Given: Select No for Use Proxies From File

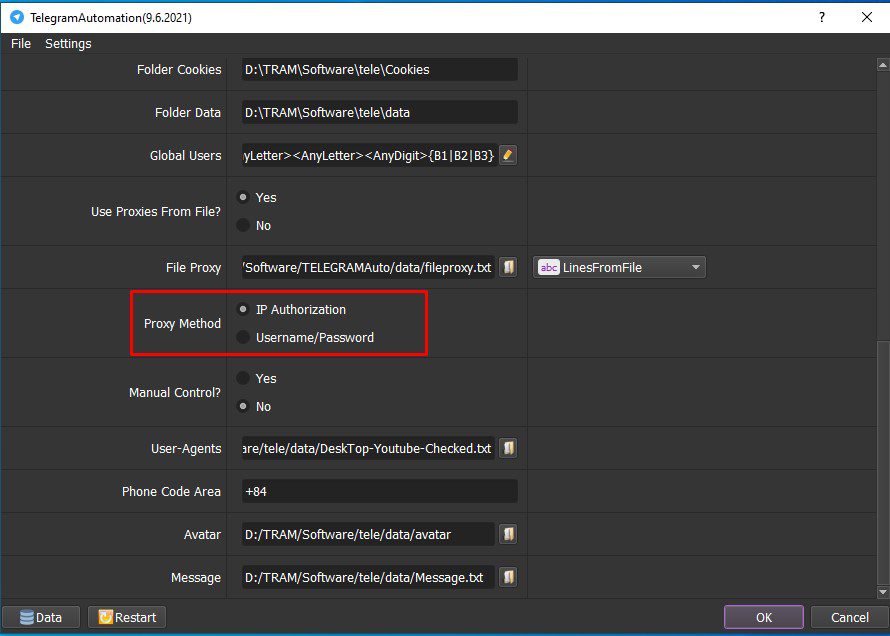Looking at the screenshot, I should [x=243, y=225].
